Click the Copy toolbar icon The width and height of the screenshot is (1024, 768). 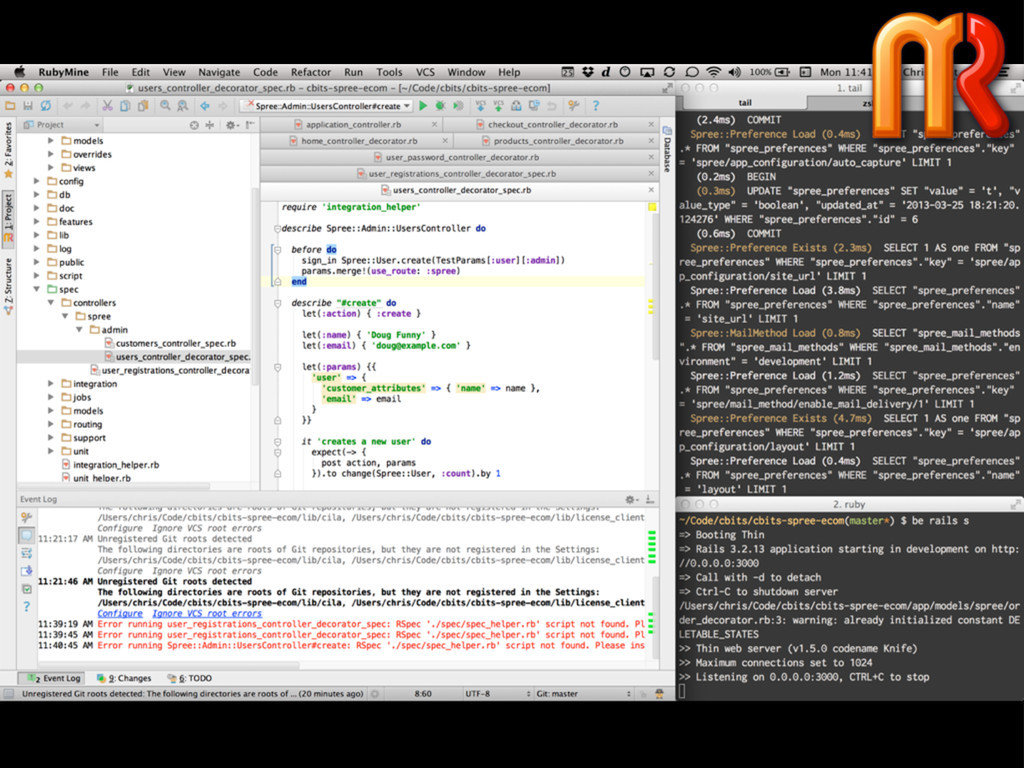(x=125, y=106)
